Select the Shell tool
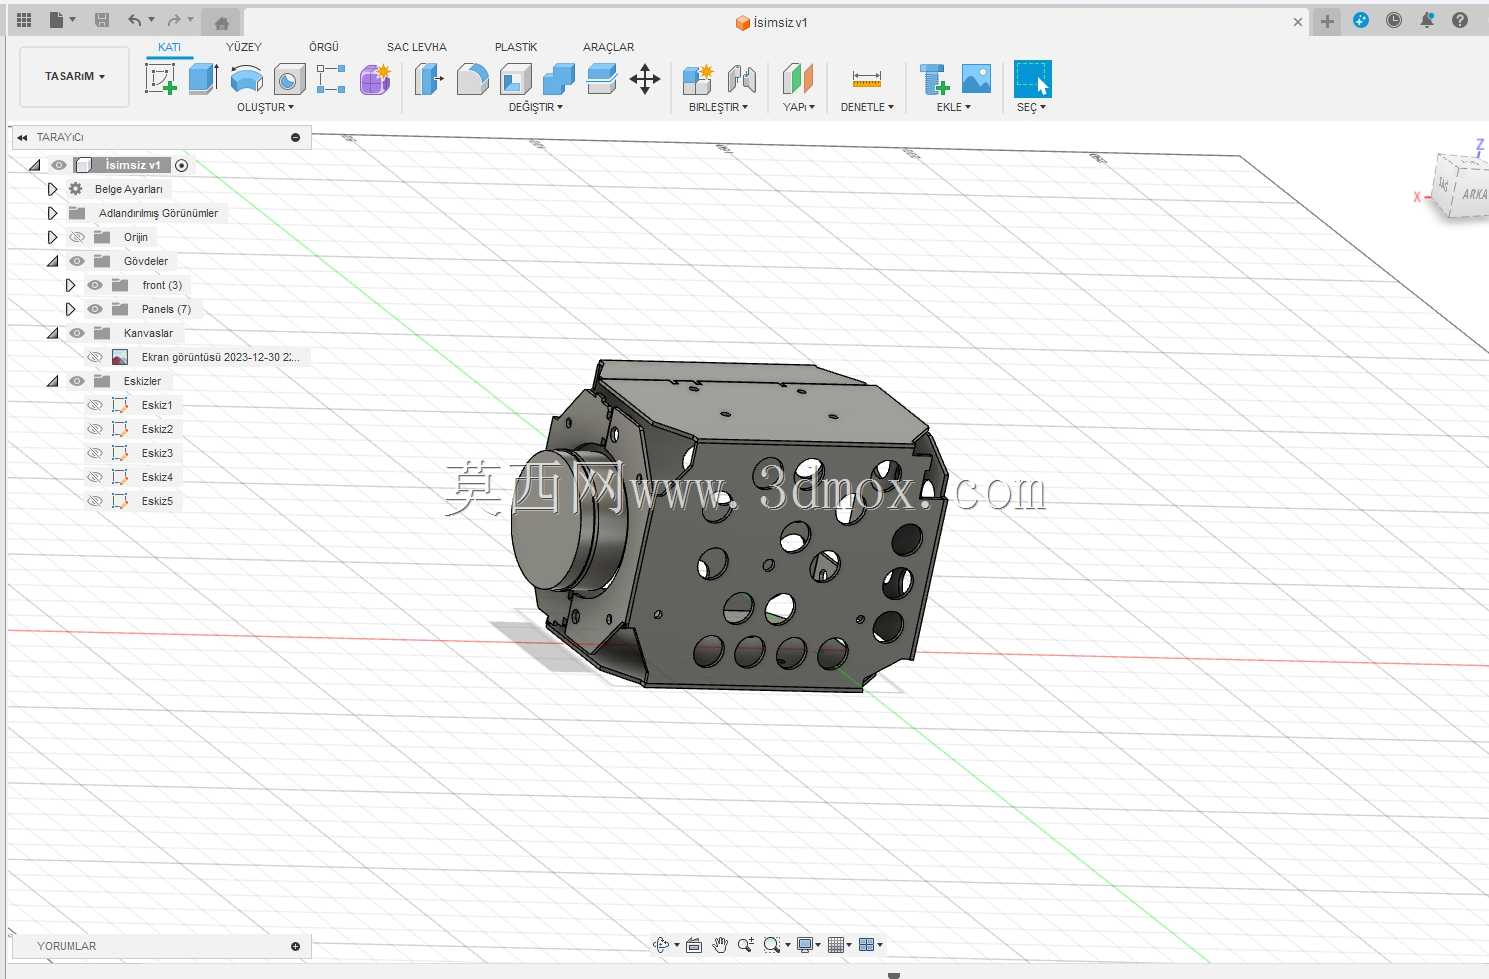1489x979 pixels. point(515,79)
